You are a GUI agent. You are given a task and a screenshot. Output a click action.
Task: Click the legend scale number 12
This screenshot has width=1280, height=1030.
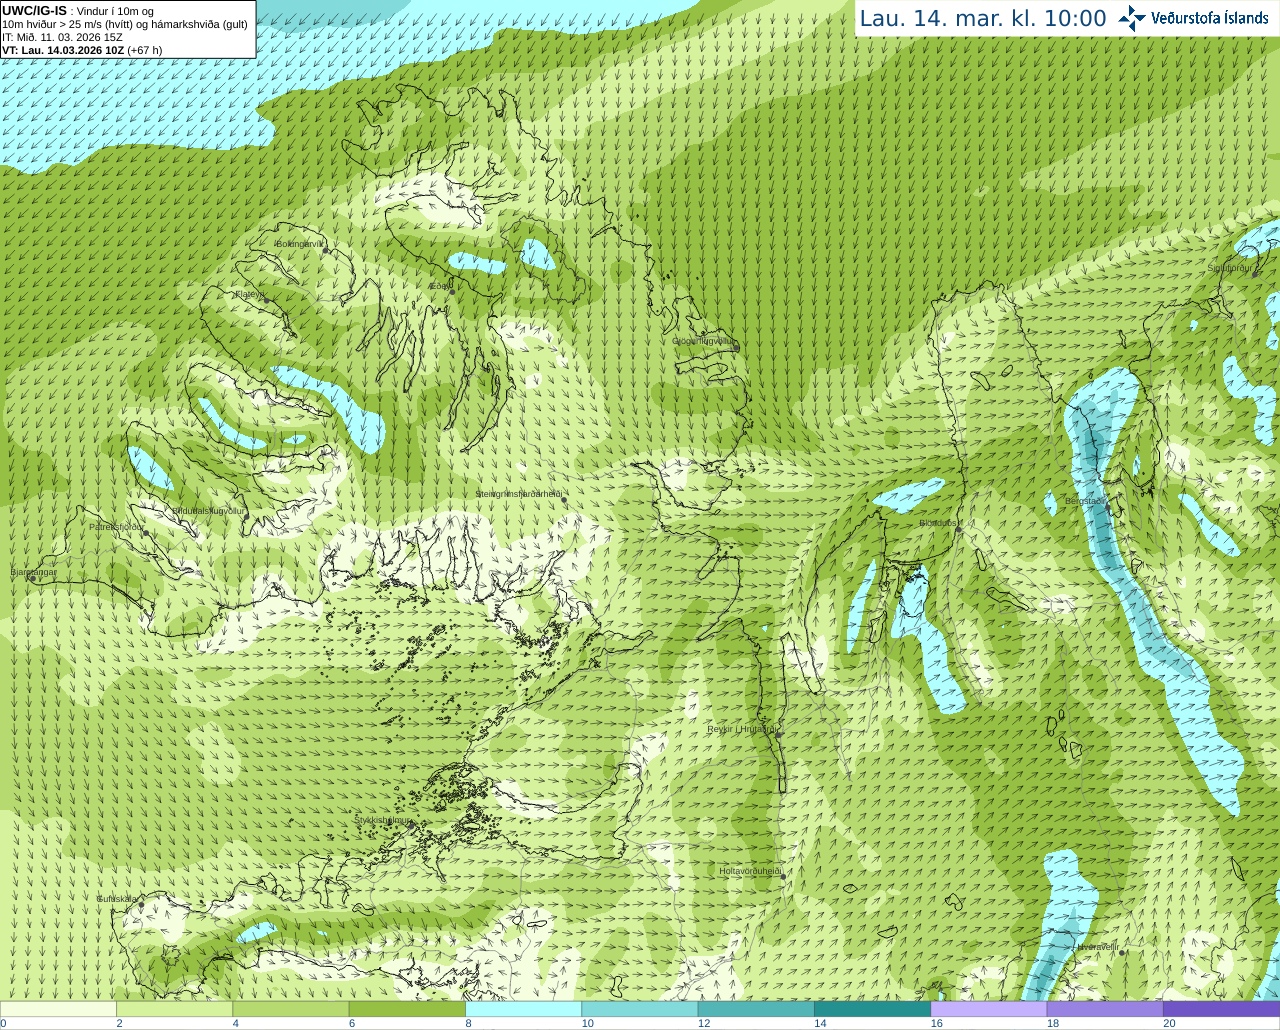pyautogui.click(x=704, y=1023)
